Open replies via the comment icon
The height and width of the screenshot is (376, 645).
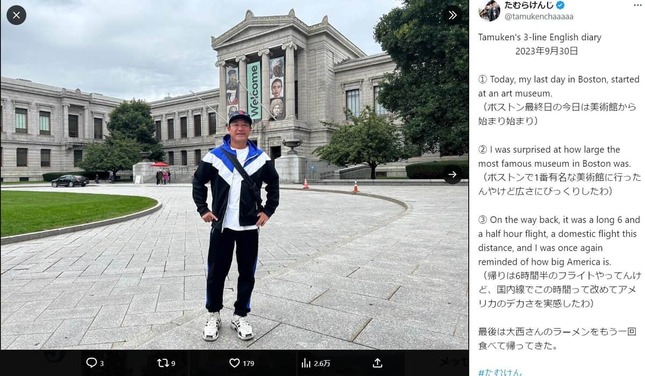[x=91, y=362]
